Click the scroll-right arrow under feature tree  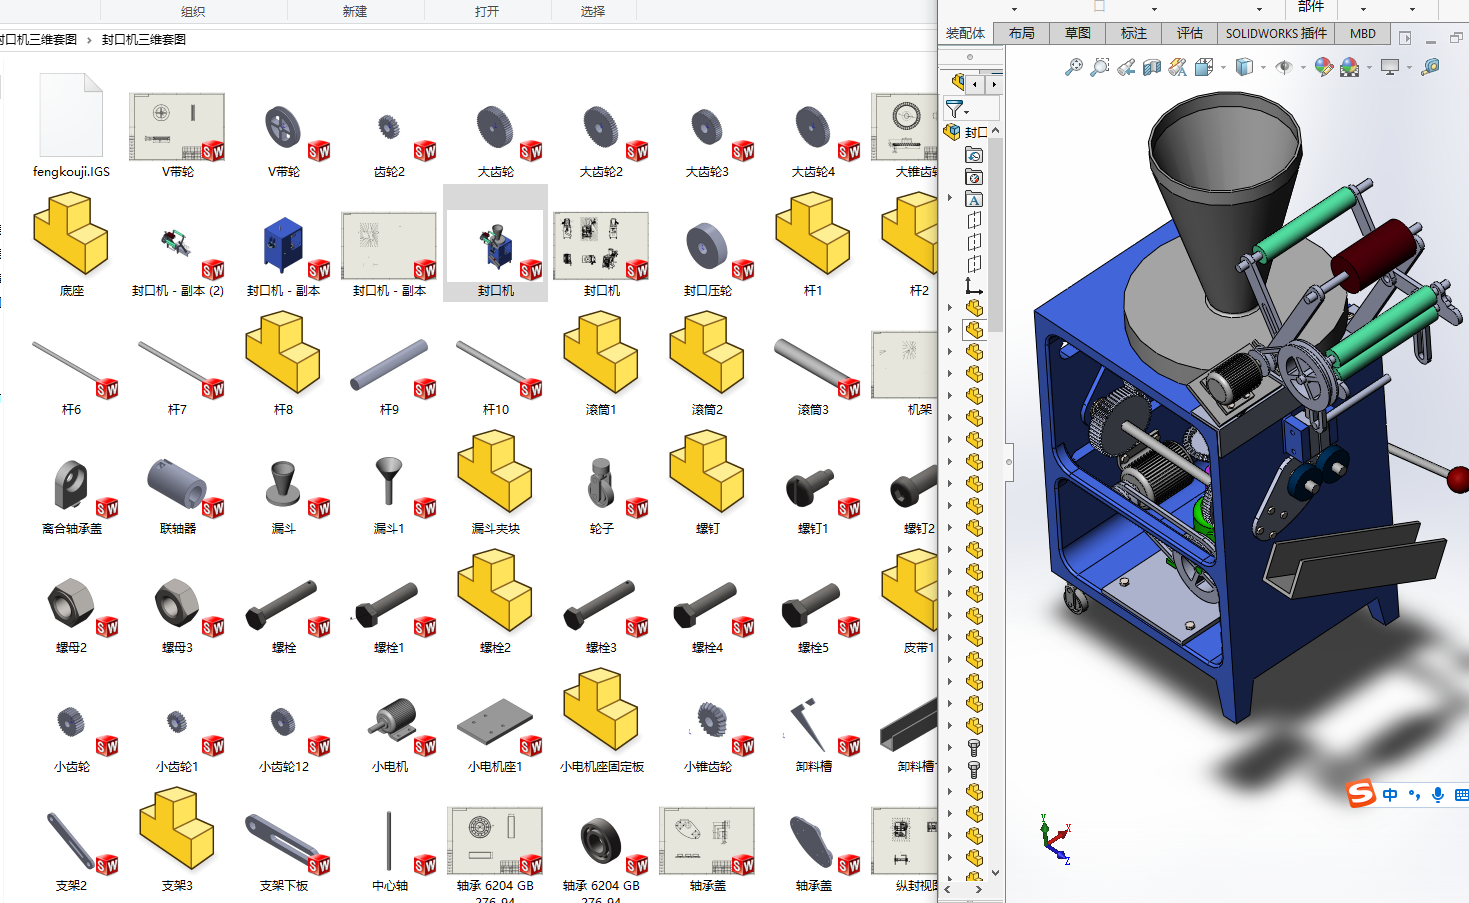[979, 889]
